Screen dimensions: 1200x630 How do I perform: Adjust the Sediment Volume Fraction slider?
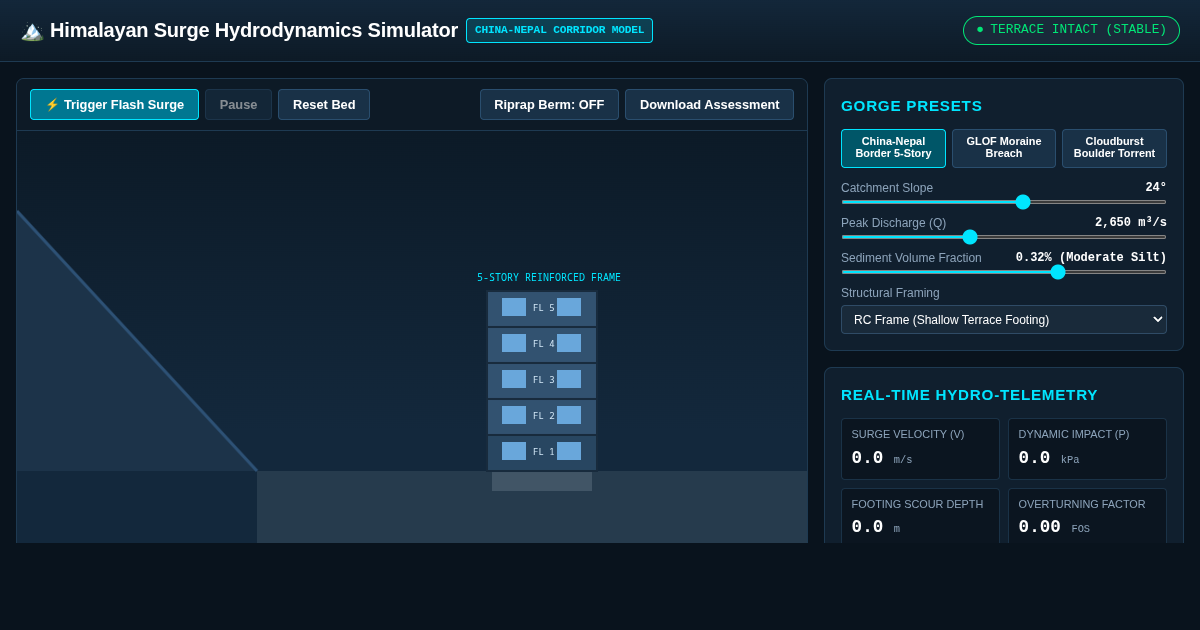(x=1004, y=272)
